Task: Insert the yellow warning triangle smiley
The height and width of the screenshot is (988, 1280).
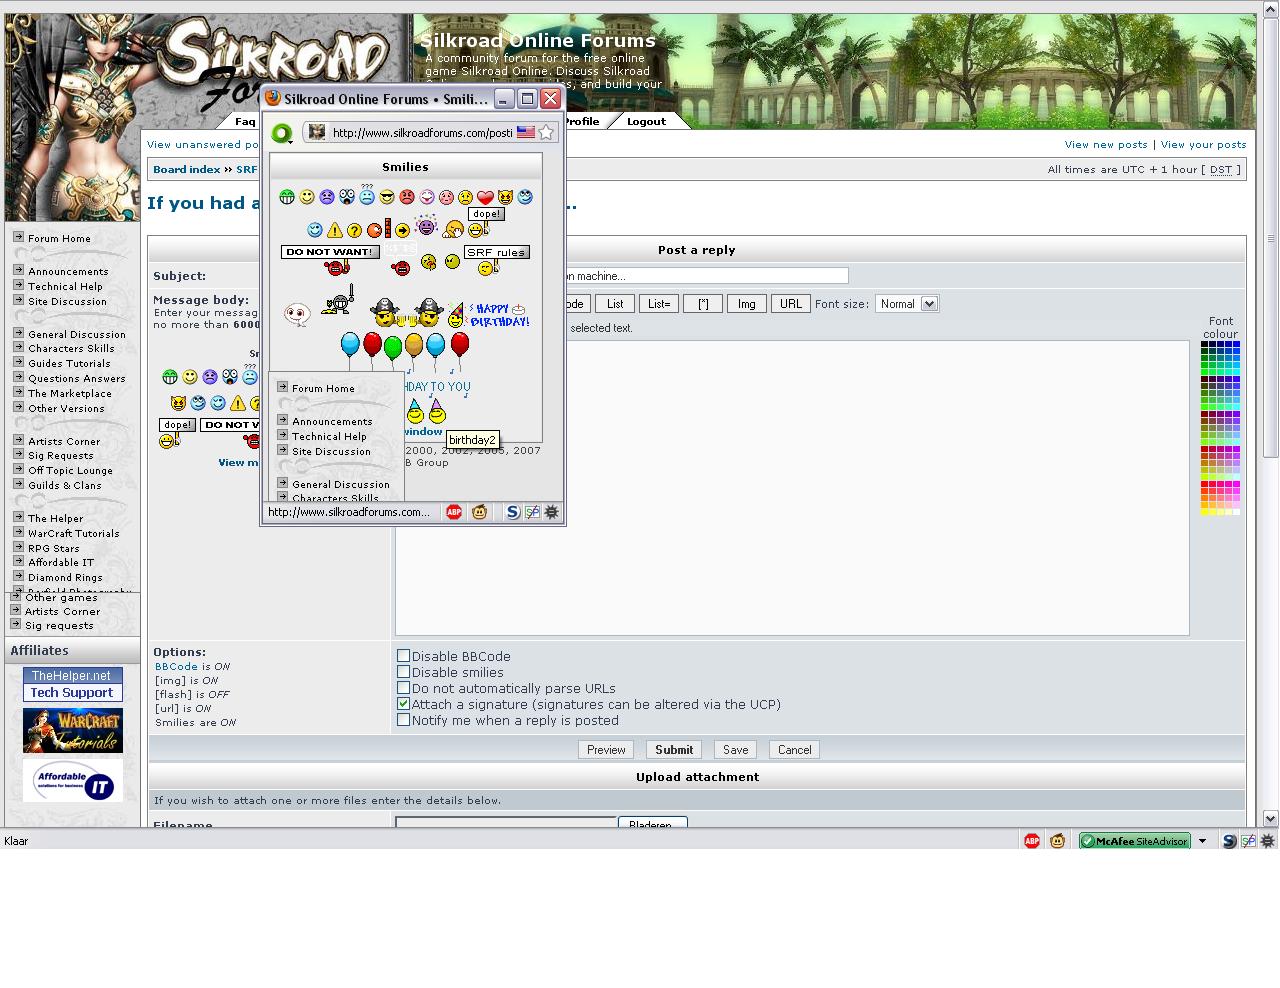Action: point(335,230)
